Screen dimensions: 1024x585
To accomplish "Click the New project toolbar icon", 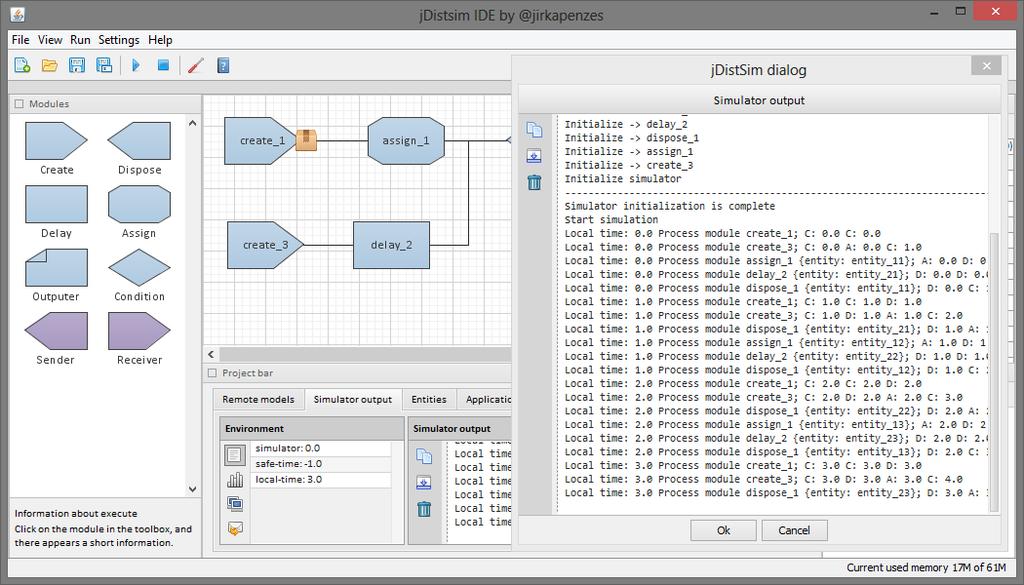I will point(22,65).
